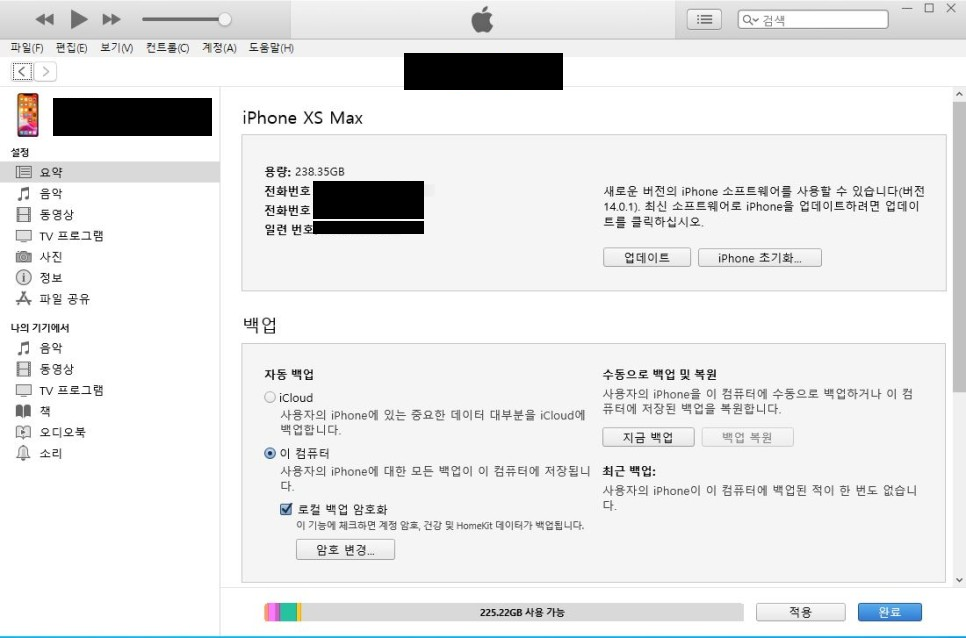
Task: Click the search magnifier dropdown icon
Action: pyautogui.click(x=750, y=20)
